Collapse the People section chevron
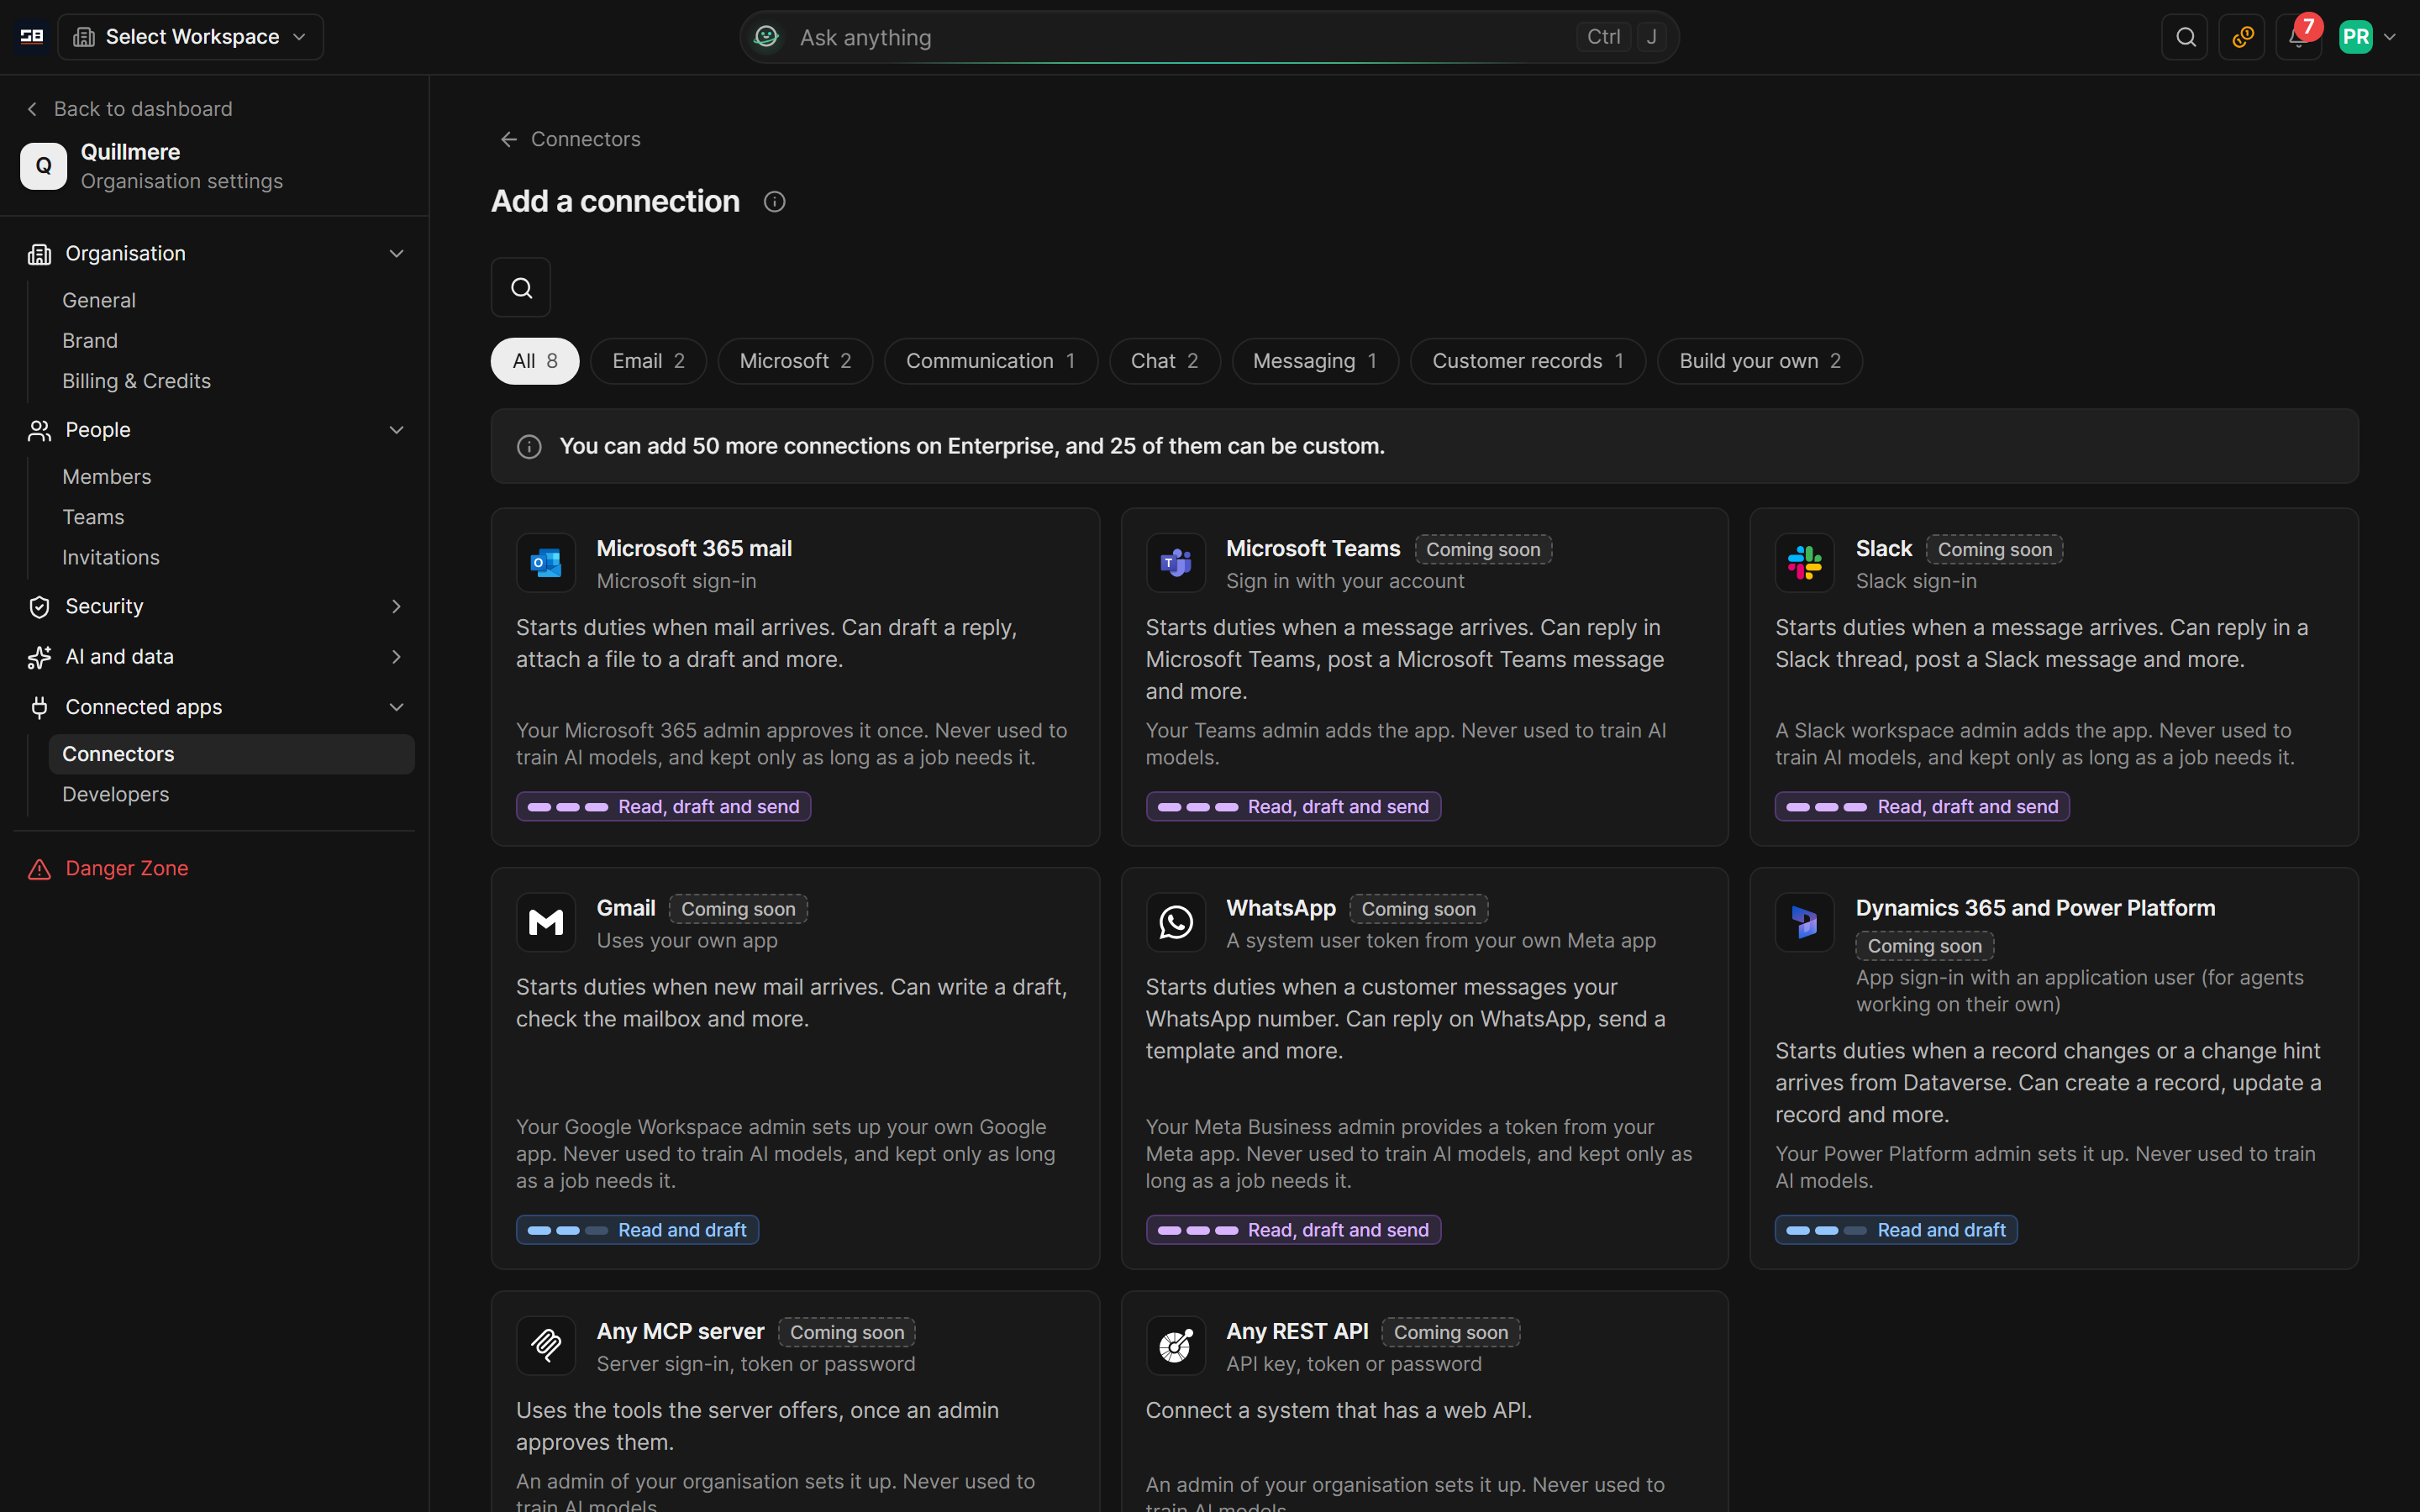This screenshot has height=1512, width=2420. tap(397, 430)
